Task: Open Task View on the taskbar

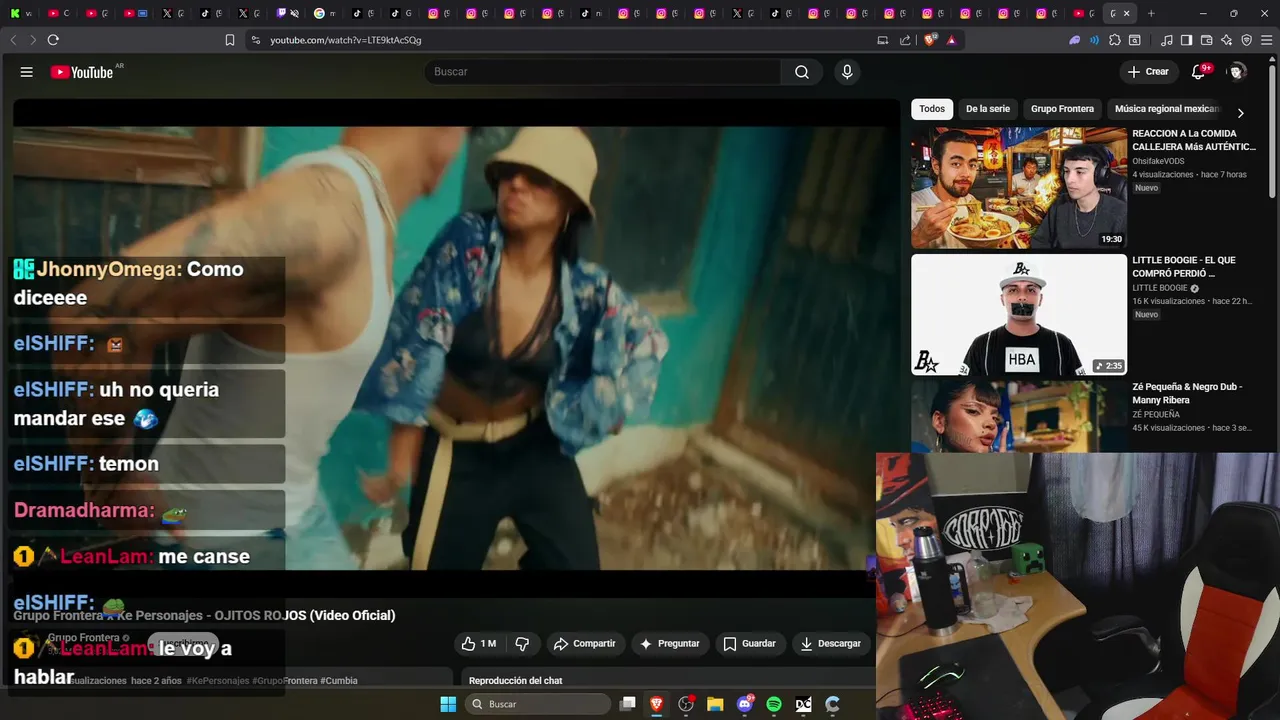Action: tap(628, 704)
